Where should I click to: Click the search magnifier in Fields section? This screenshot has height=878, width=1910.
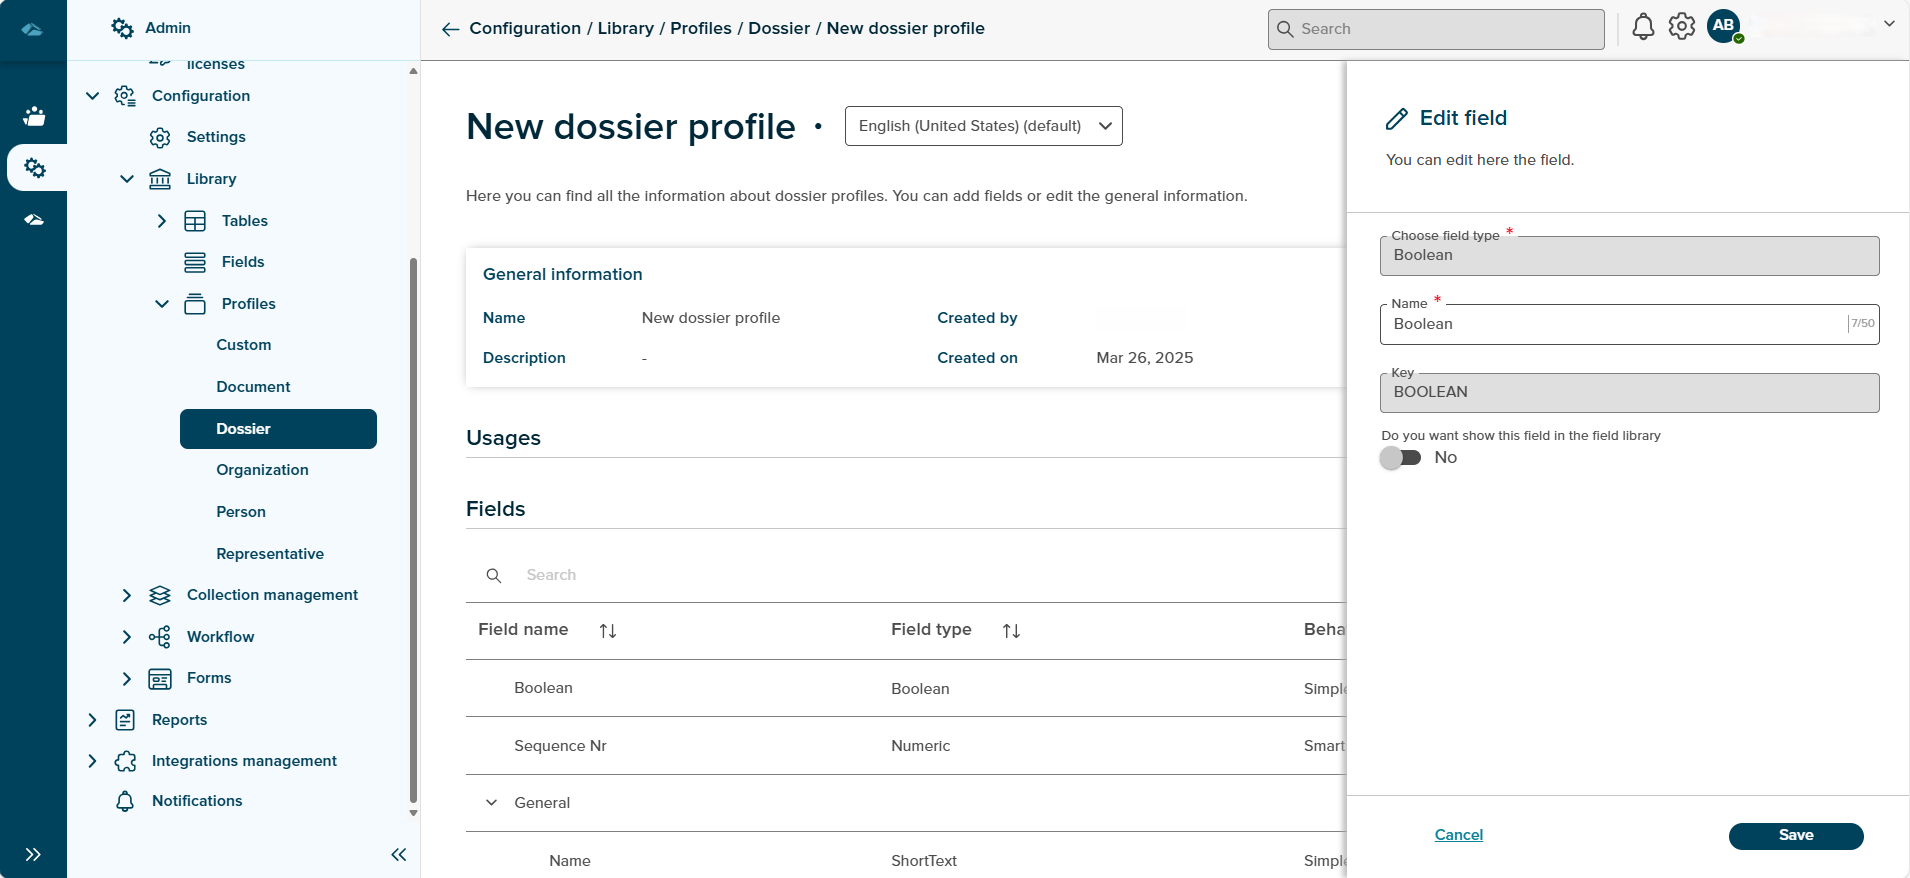[494, 575]
